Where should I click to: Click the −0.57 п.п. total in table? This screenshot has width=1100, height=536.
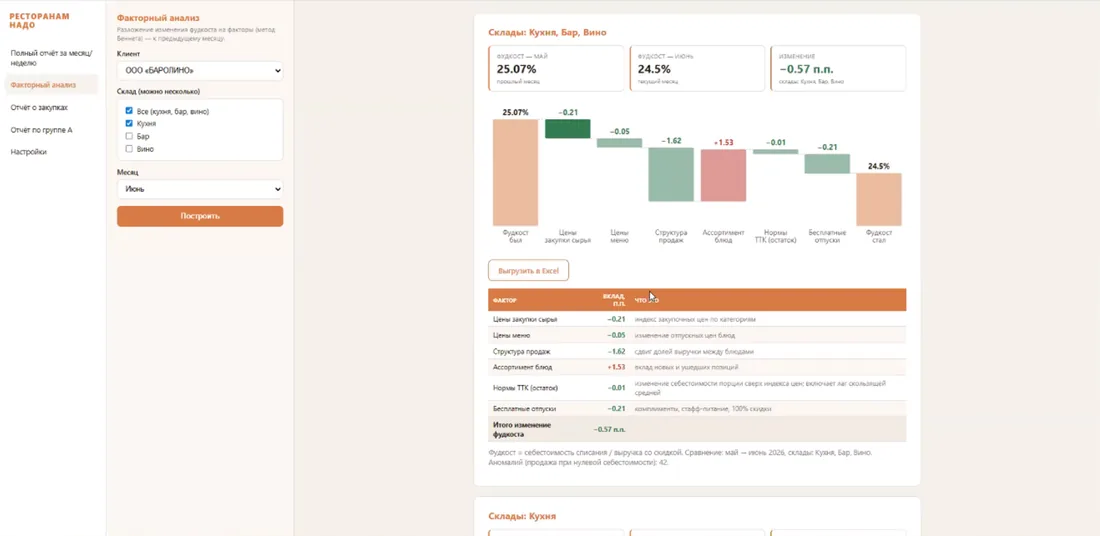coord(610,429)
